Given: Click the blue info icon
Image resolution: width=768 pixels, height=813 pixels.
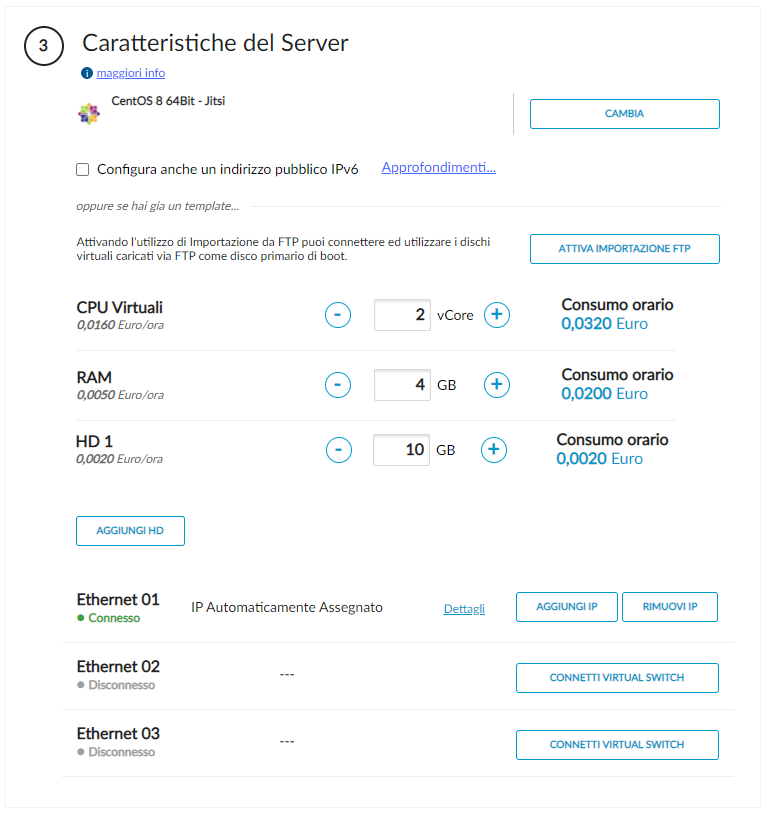Looking at the screenshot, I should click(x=87, y=73).
